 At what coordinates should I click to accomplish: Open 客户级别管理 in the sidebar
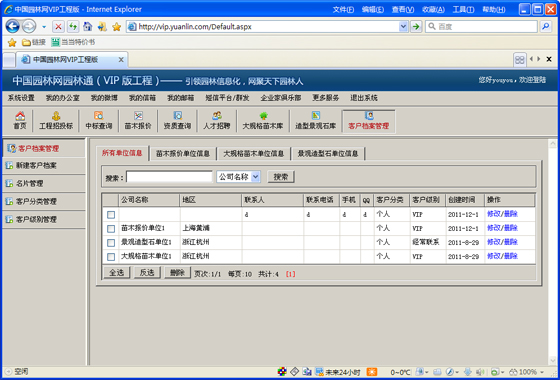[x=44, y=219]
